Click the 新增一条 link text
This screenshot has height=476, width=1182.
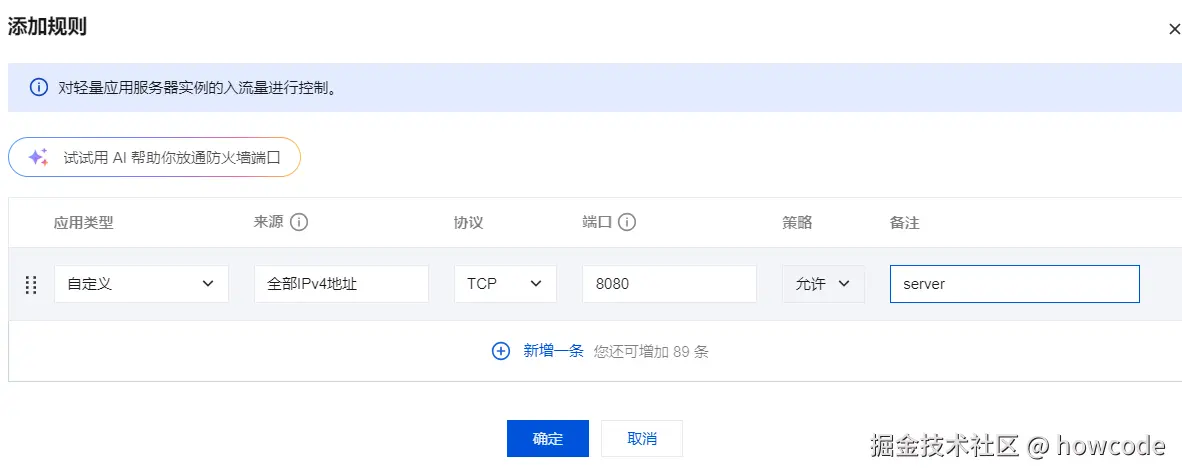553,351
